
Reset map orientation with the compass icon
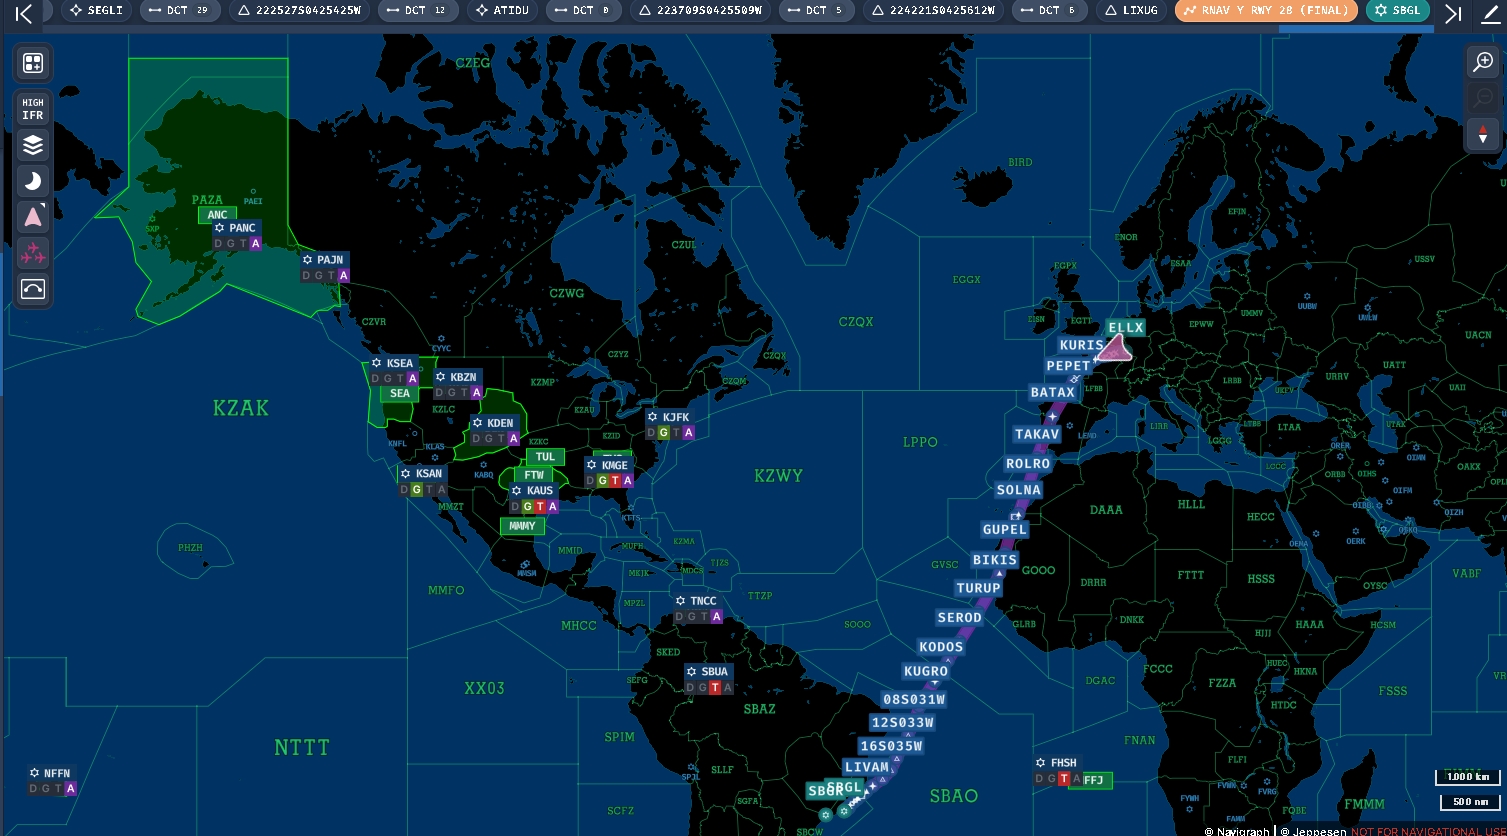[1482, 133]
